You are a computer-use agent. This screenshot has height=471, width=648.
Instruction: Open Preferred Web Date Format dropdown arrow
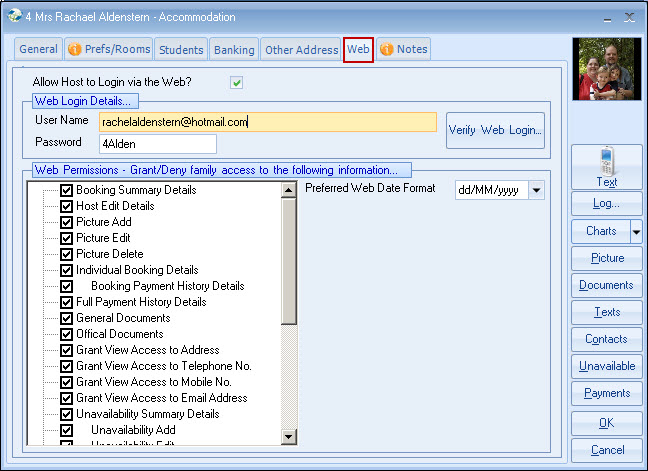pyautogui.click(x=536, y=190)
